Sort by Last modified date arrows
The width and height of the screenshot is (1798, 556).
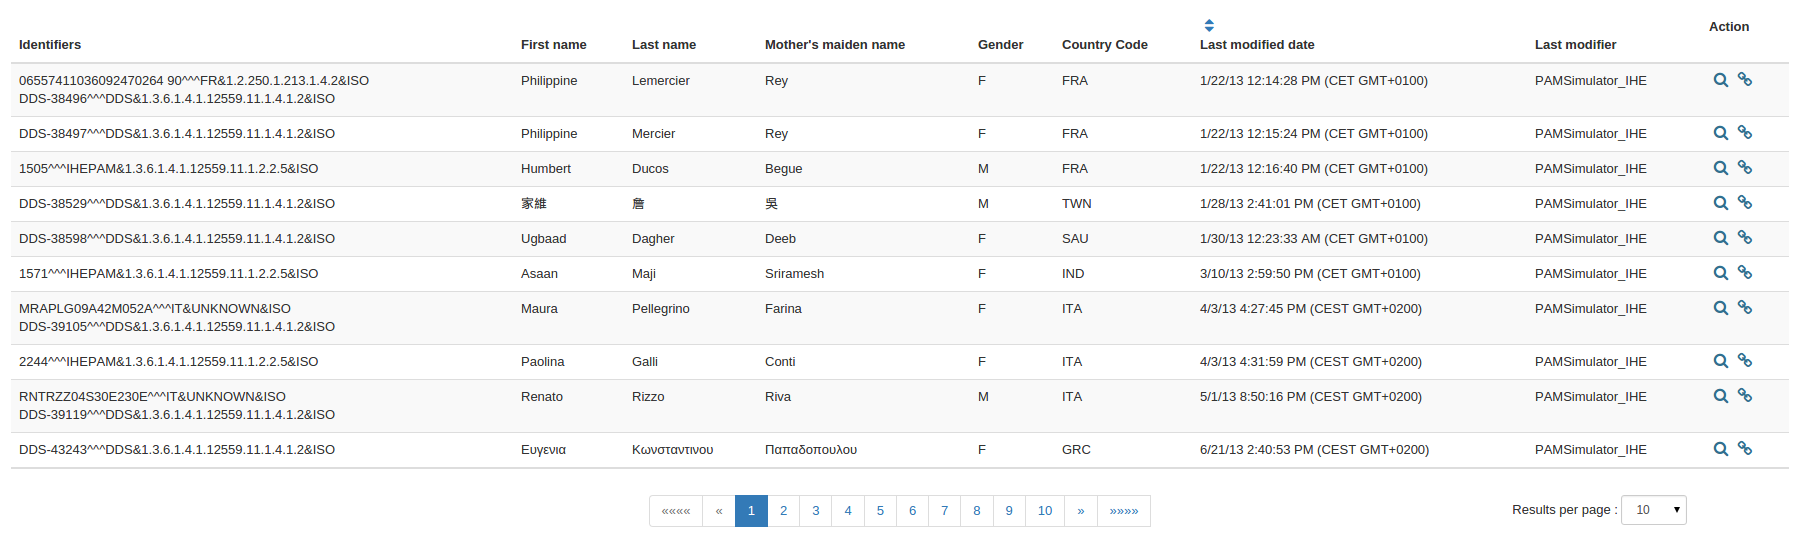coord(1209,25)
